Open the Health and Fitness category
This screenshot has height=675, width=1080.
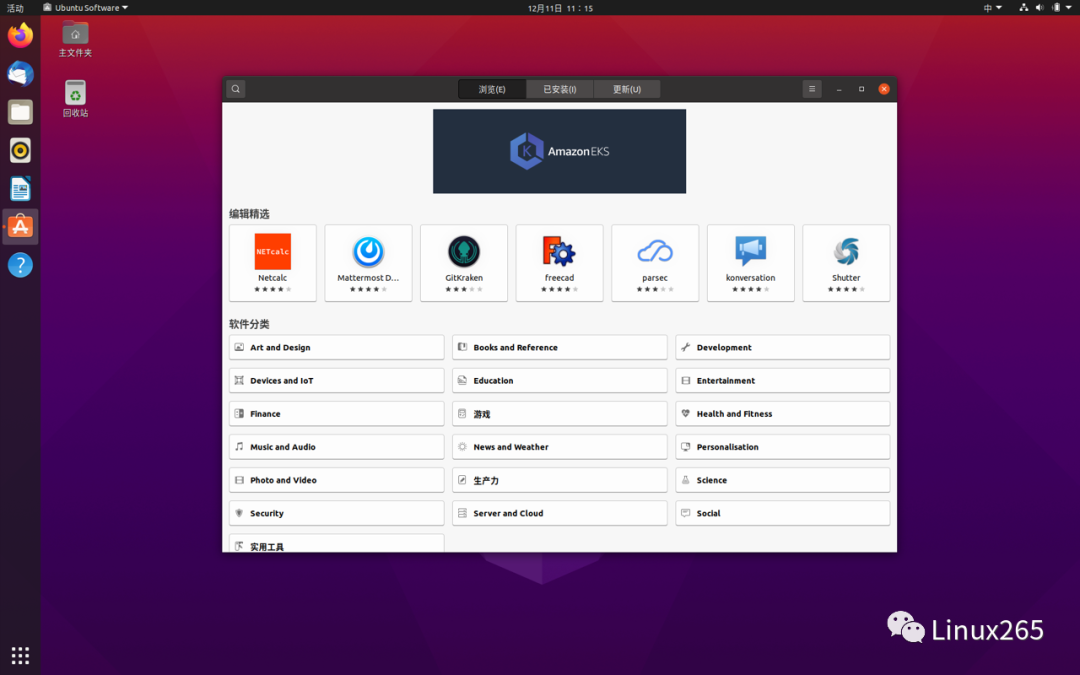coord(782,413)
